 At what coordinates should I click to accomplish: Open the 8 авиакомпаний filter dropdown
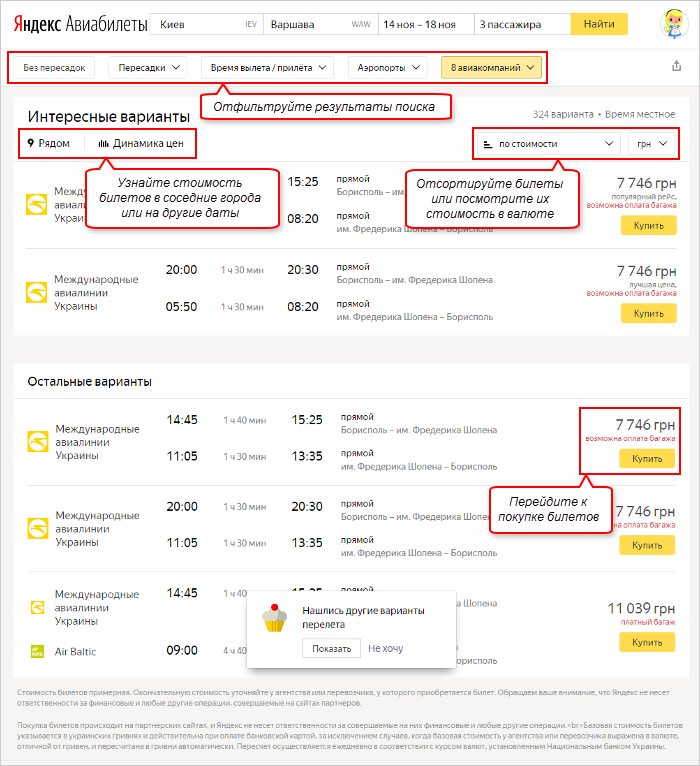pos(491,67)
